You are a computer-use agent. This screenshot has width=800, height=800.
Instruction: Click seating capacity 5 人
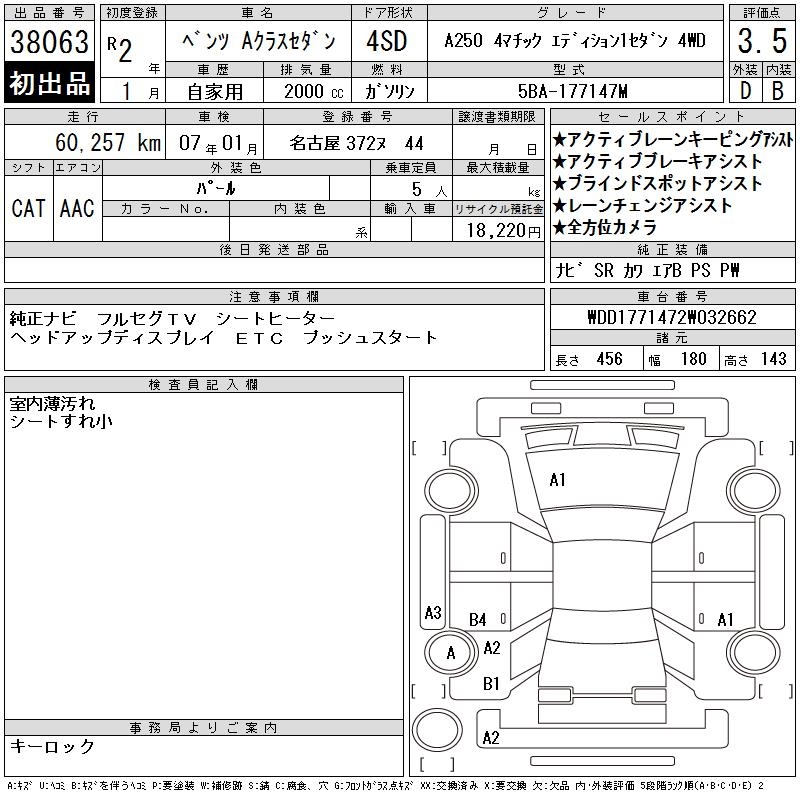click(x=429, y=190)
